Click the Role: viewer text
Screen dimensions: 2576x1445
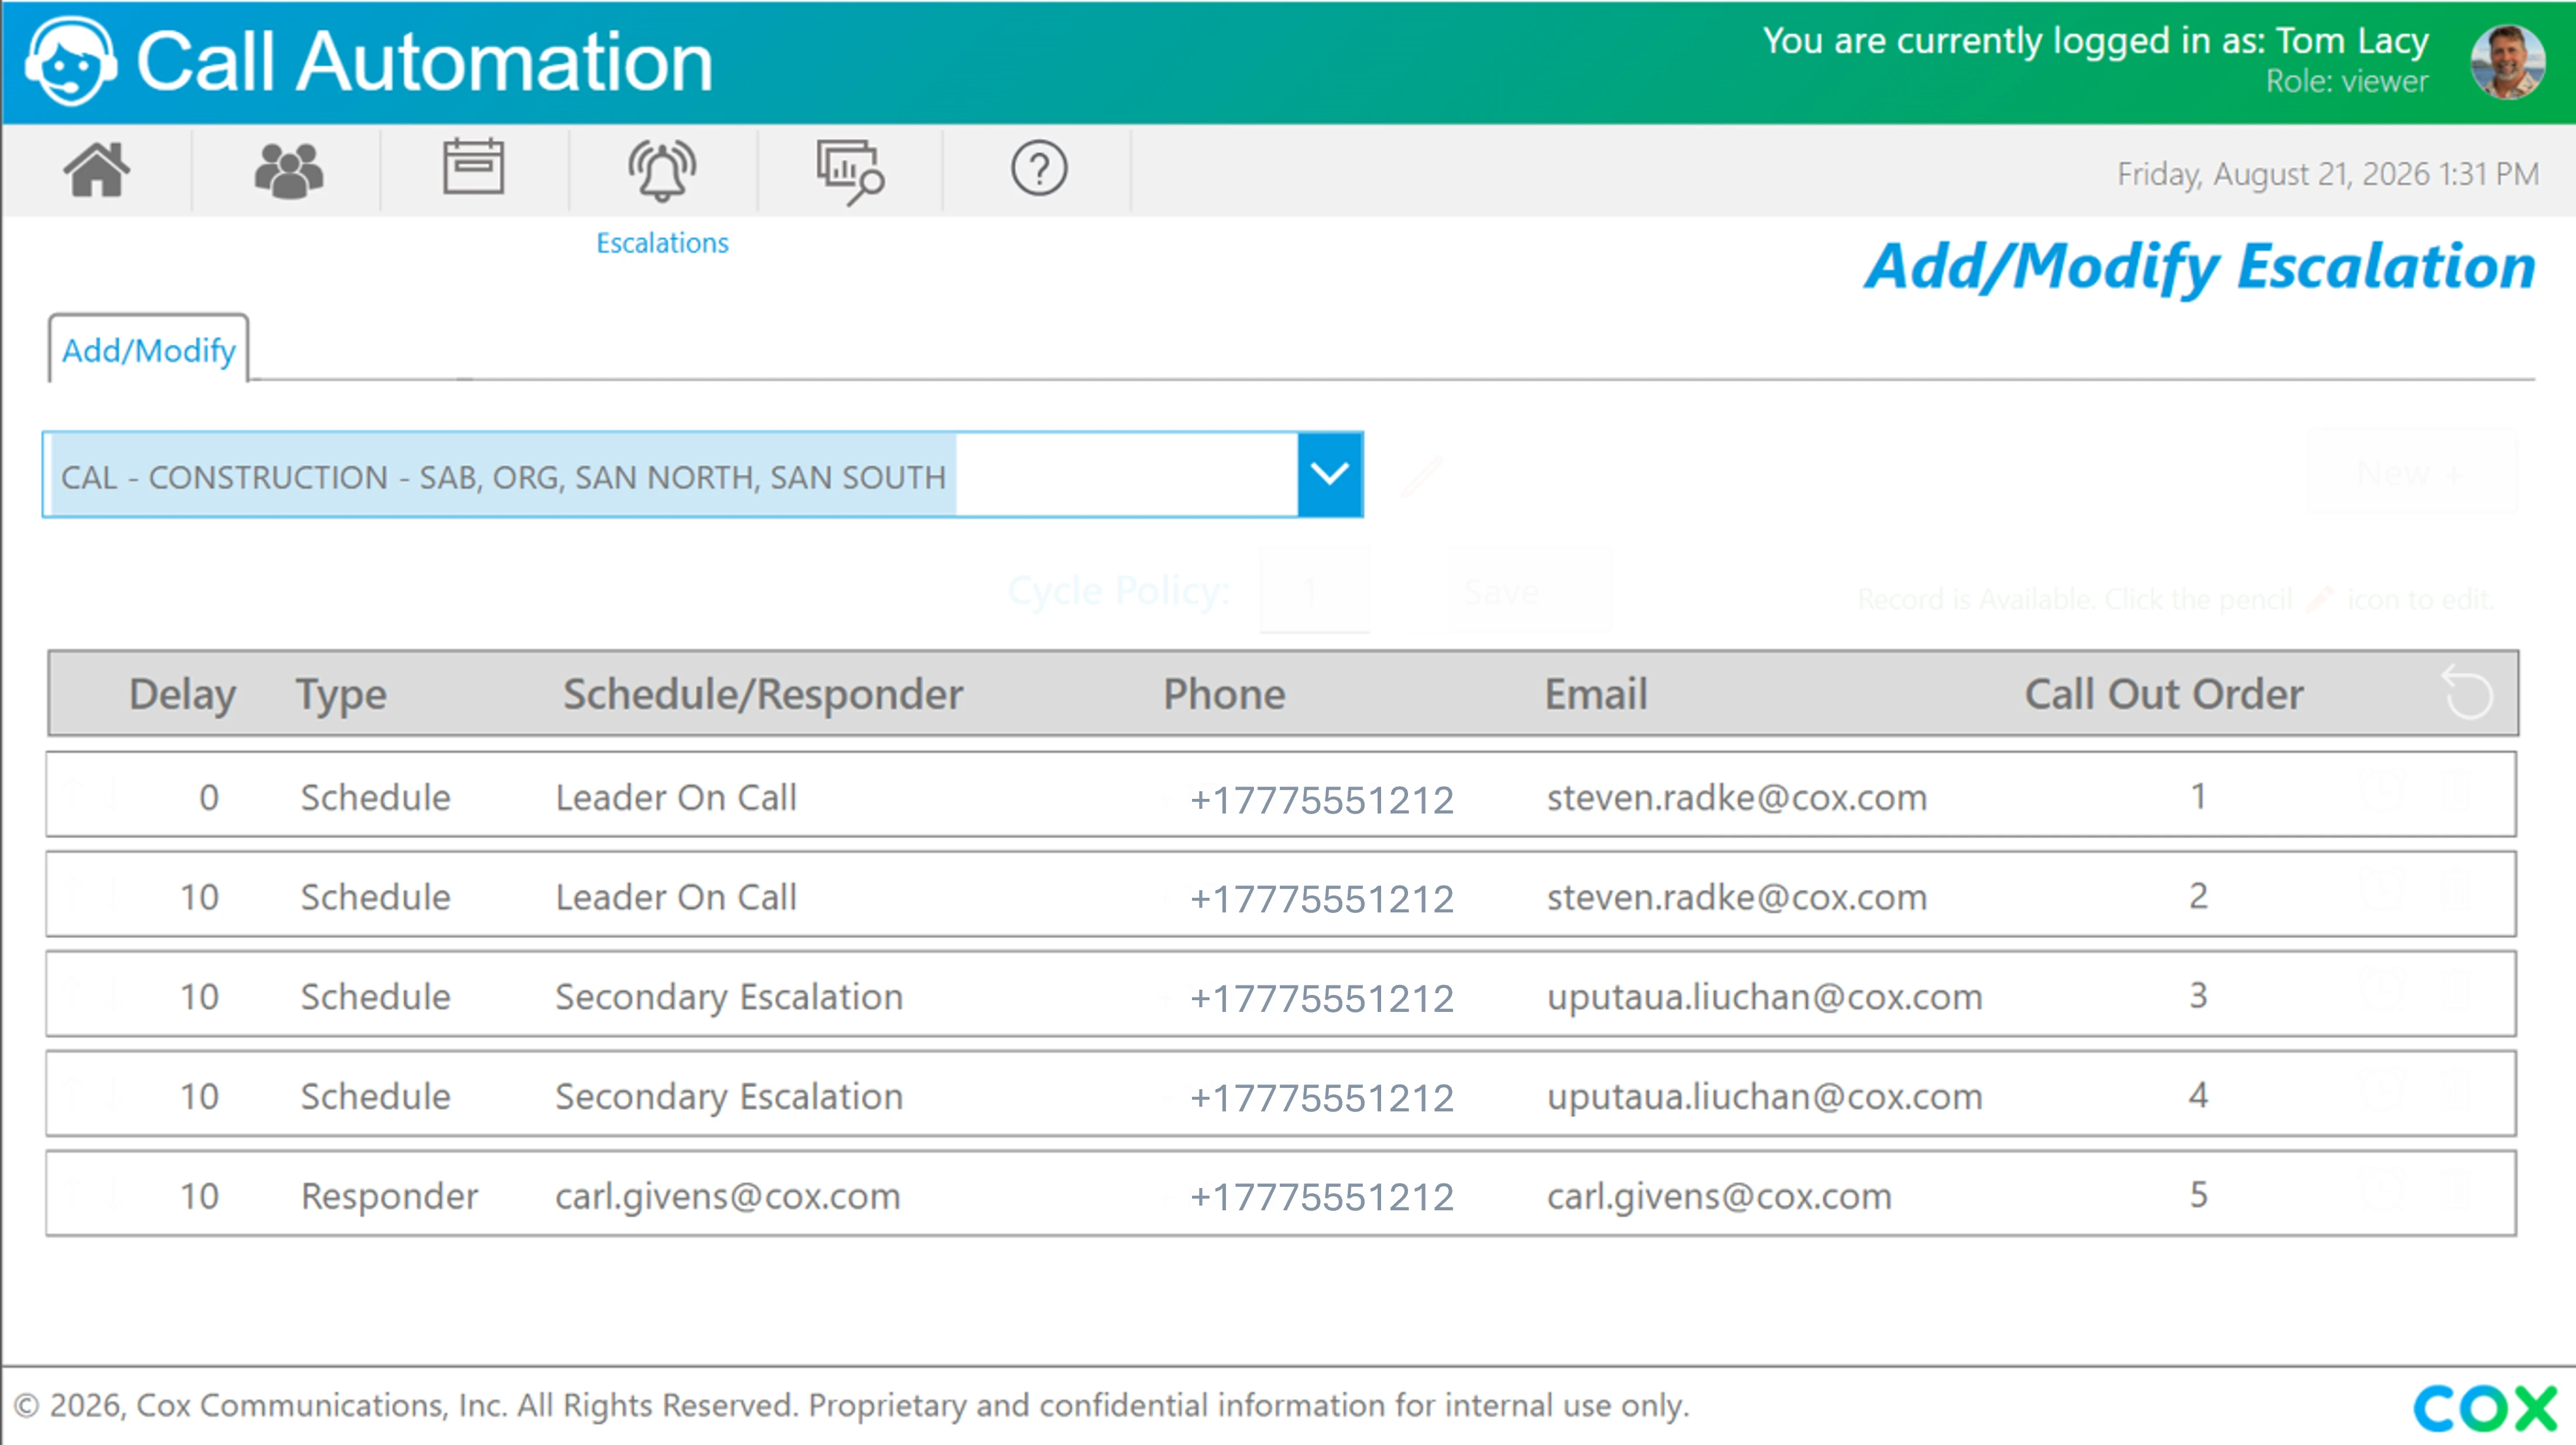point(2346,81)
